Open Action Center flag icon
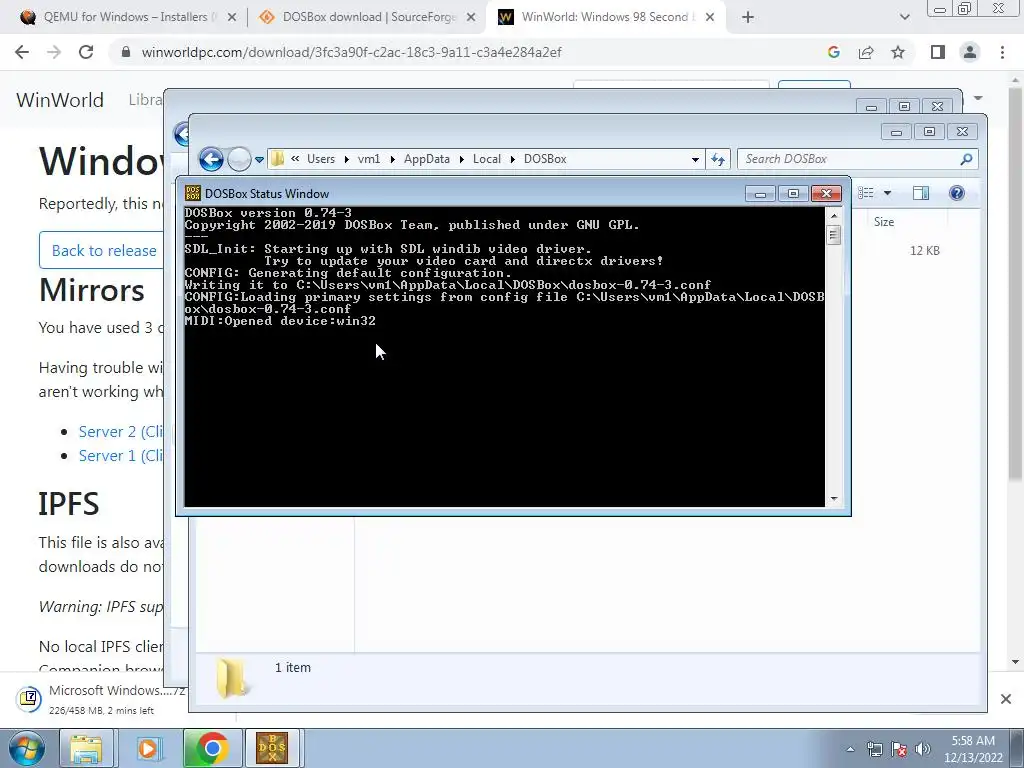This screenshot has width=1024, height=768. (x=899, y=749)
